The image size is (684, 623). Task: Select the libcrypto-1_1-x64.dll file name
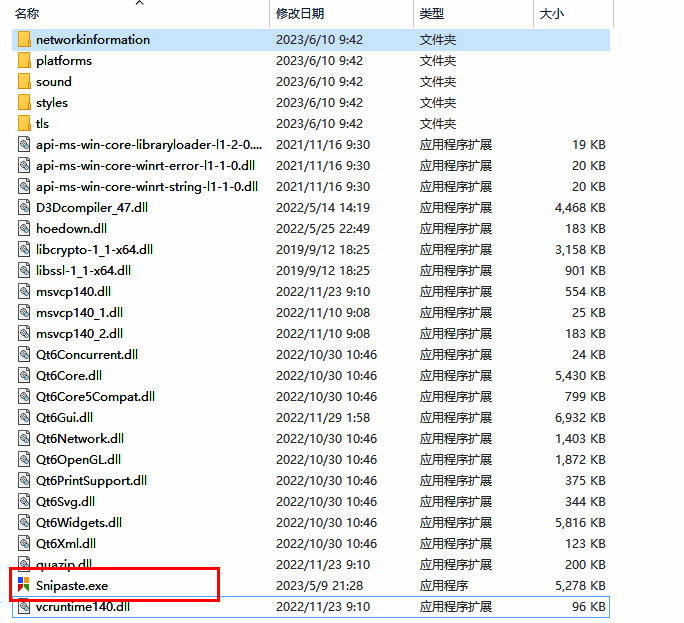[94, 250]
